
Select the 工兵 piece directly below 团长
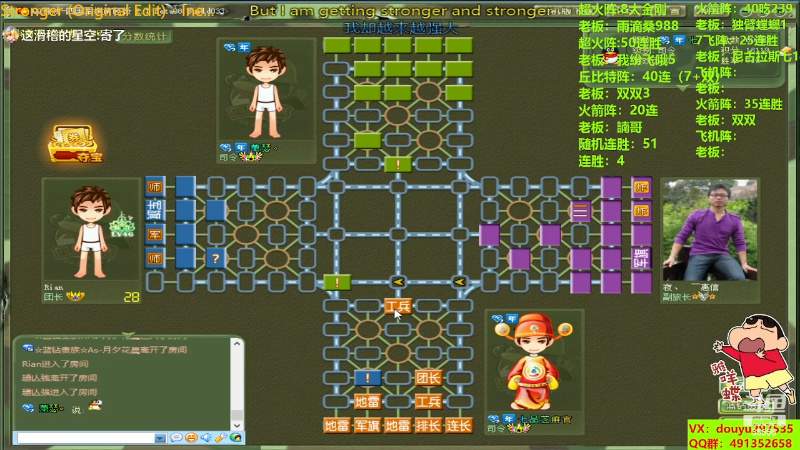point(428,402)
